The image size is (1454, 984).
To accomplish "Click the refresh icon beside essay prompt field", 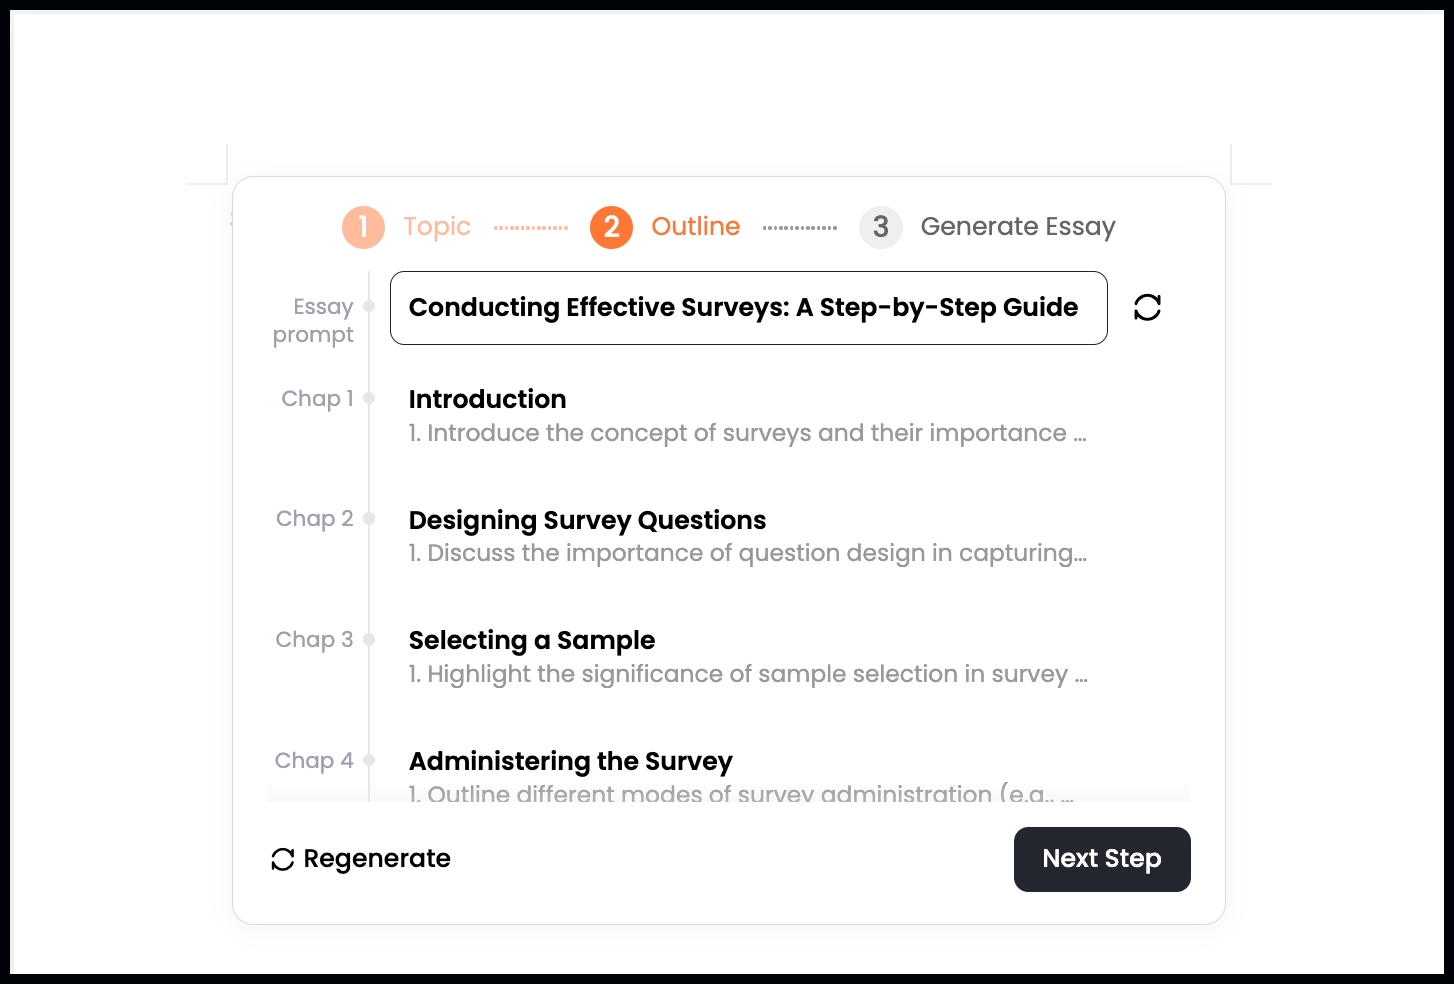I will click(x=1147, y=307).
